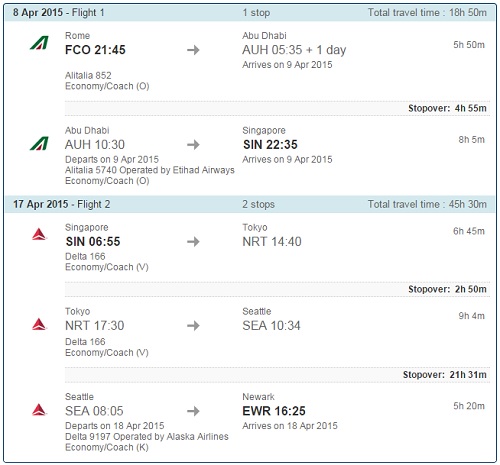Click the Stopover 21h 31m row

(277, 375)
